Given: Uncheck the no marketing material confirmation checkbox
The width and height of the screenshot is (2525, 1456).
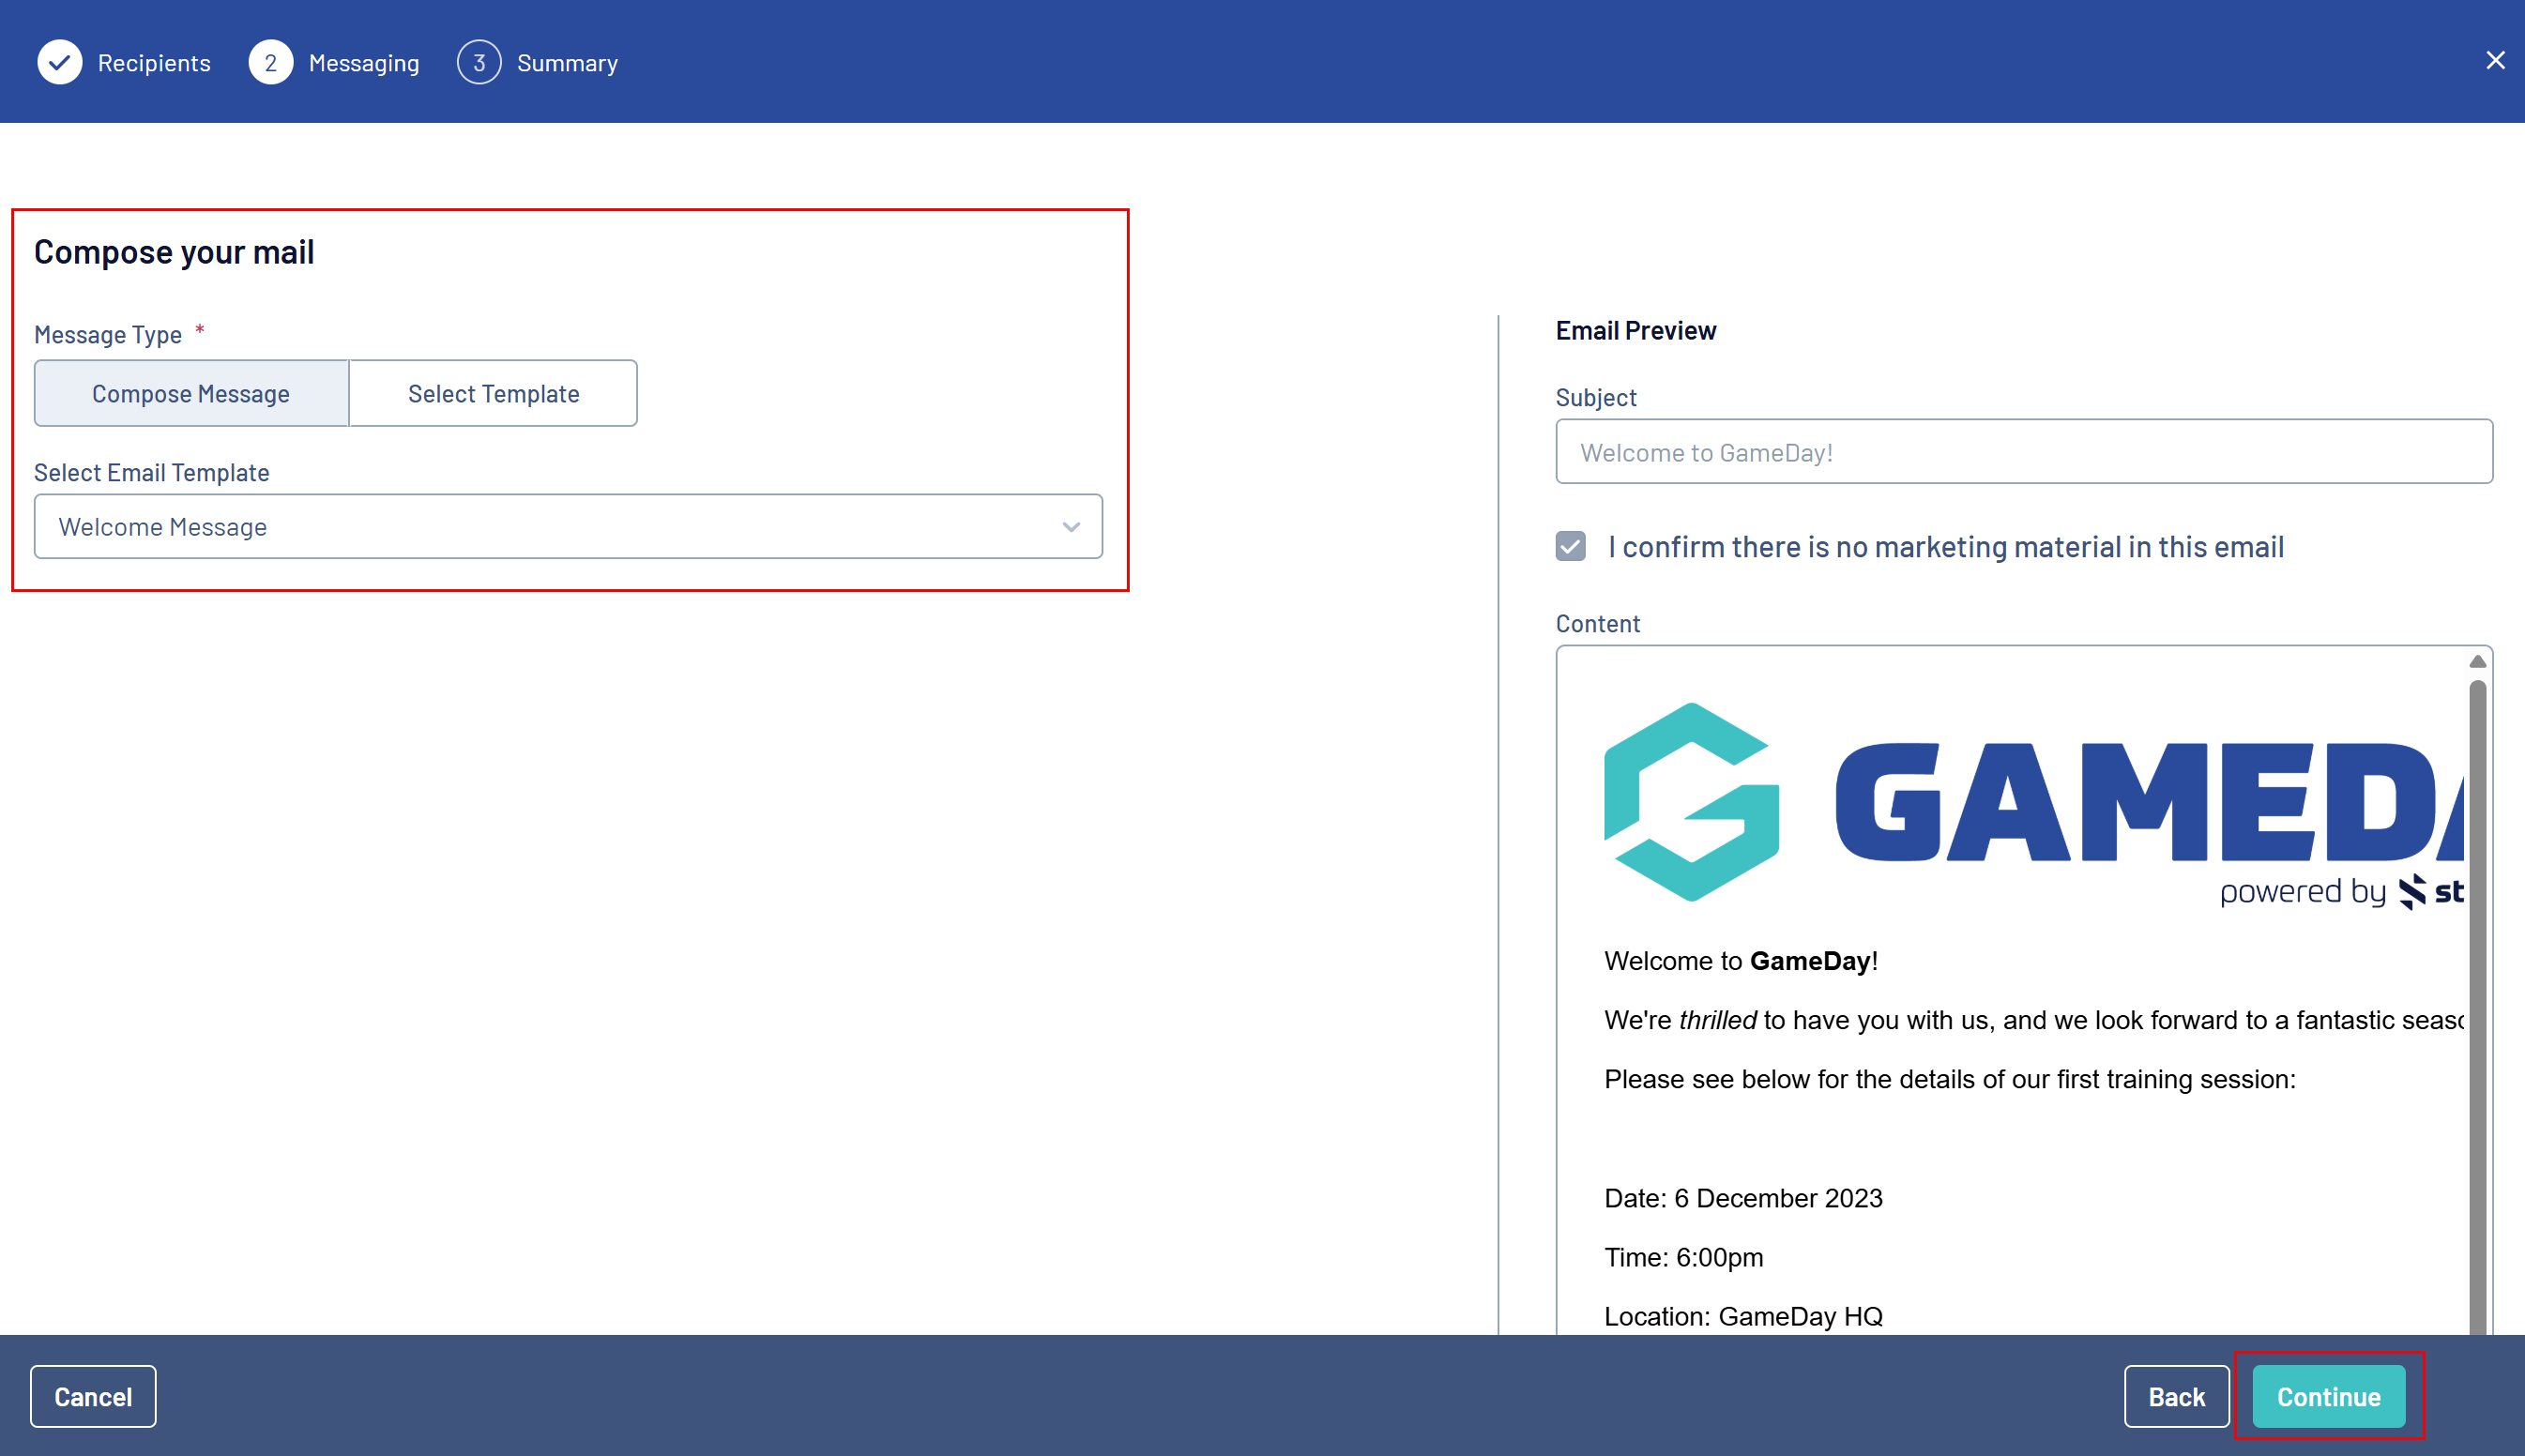Looking at the screenshot, I should [x=1570, y=546].
